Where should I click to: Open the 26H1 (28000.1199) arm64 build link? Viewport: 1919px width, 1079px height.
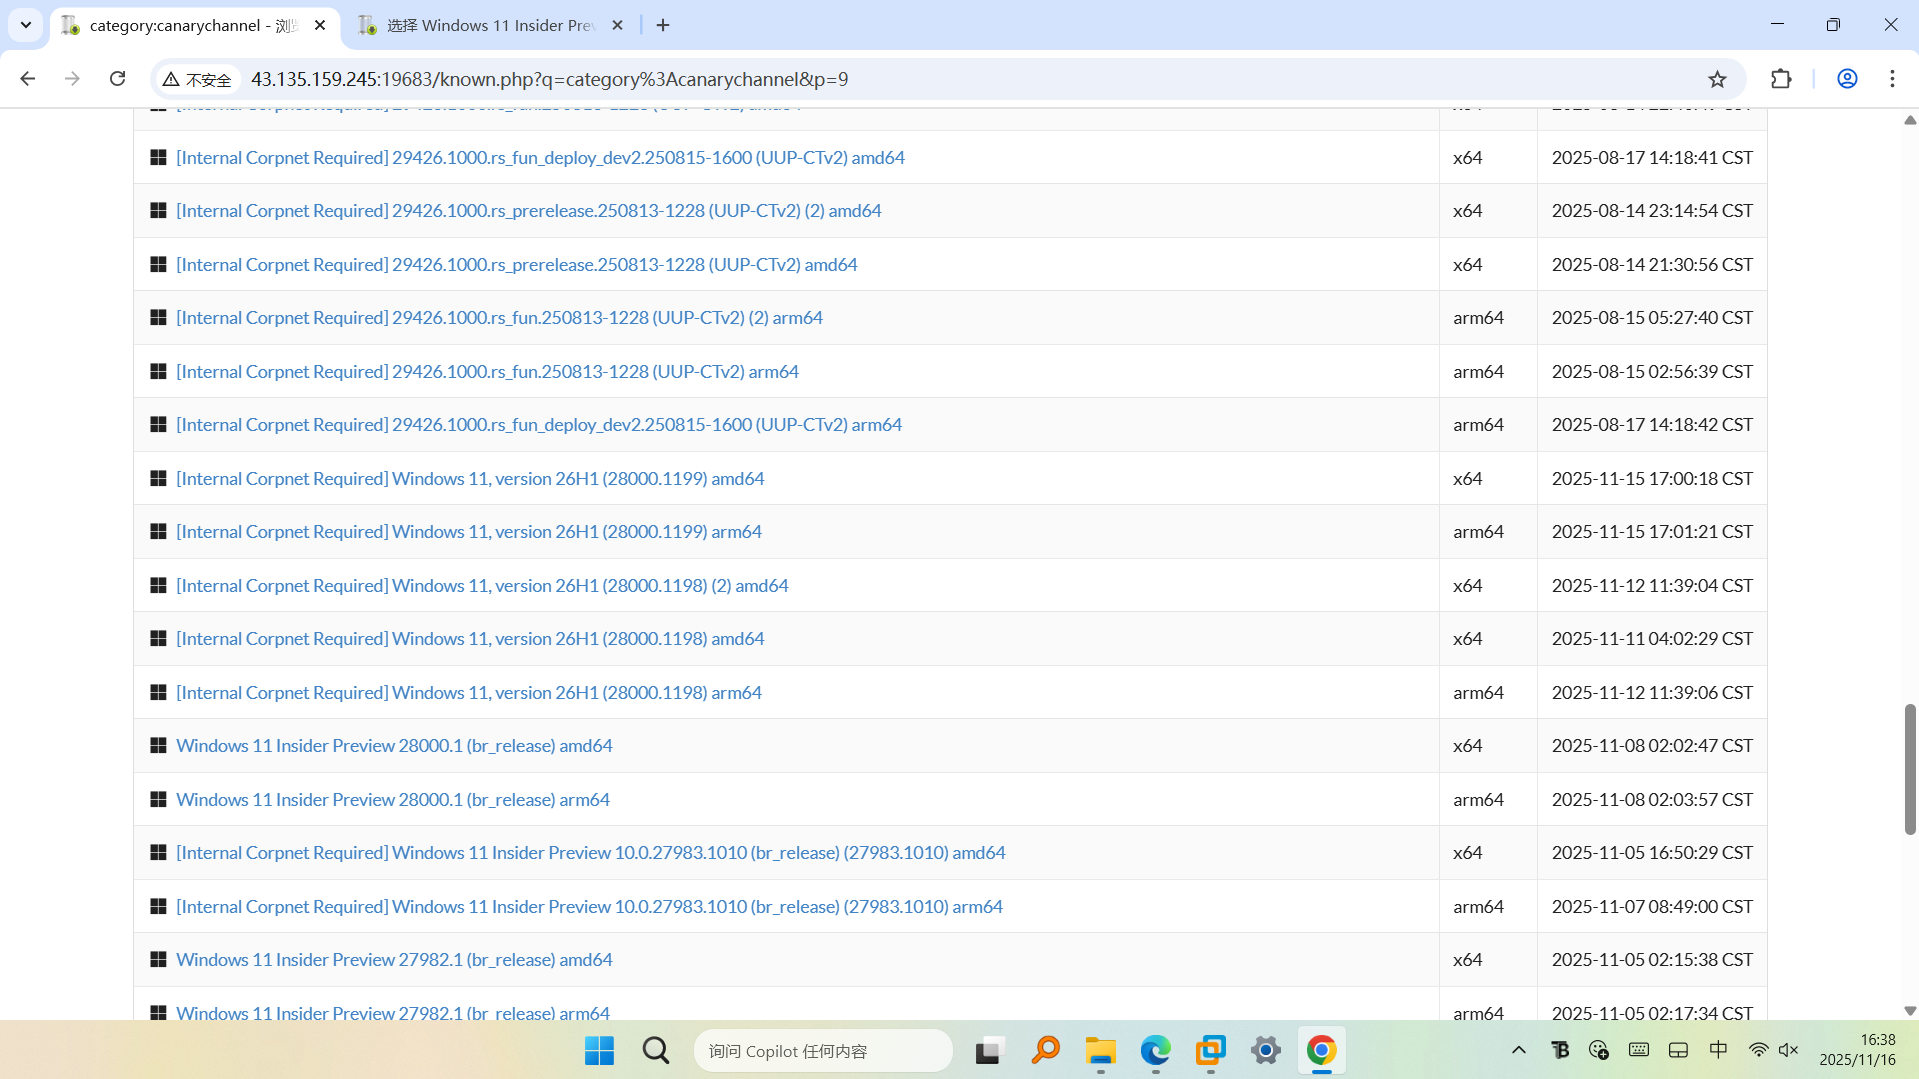point(468,532)
